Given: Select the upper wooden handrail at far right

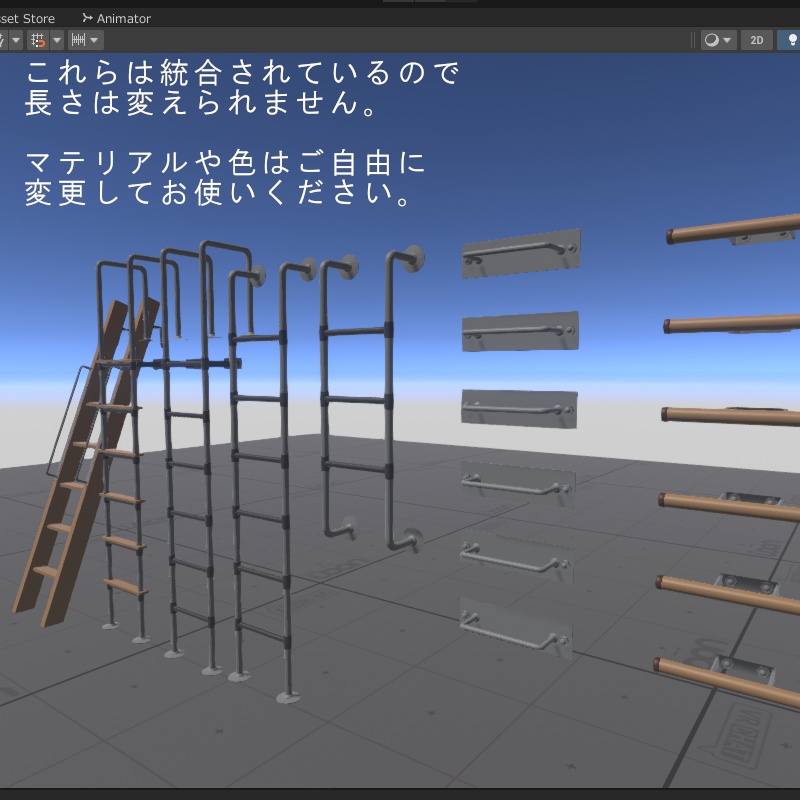Looking at the screenshot, I should point(730,240).
